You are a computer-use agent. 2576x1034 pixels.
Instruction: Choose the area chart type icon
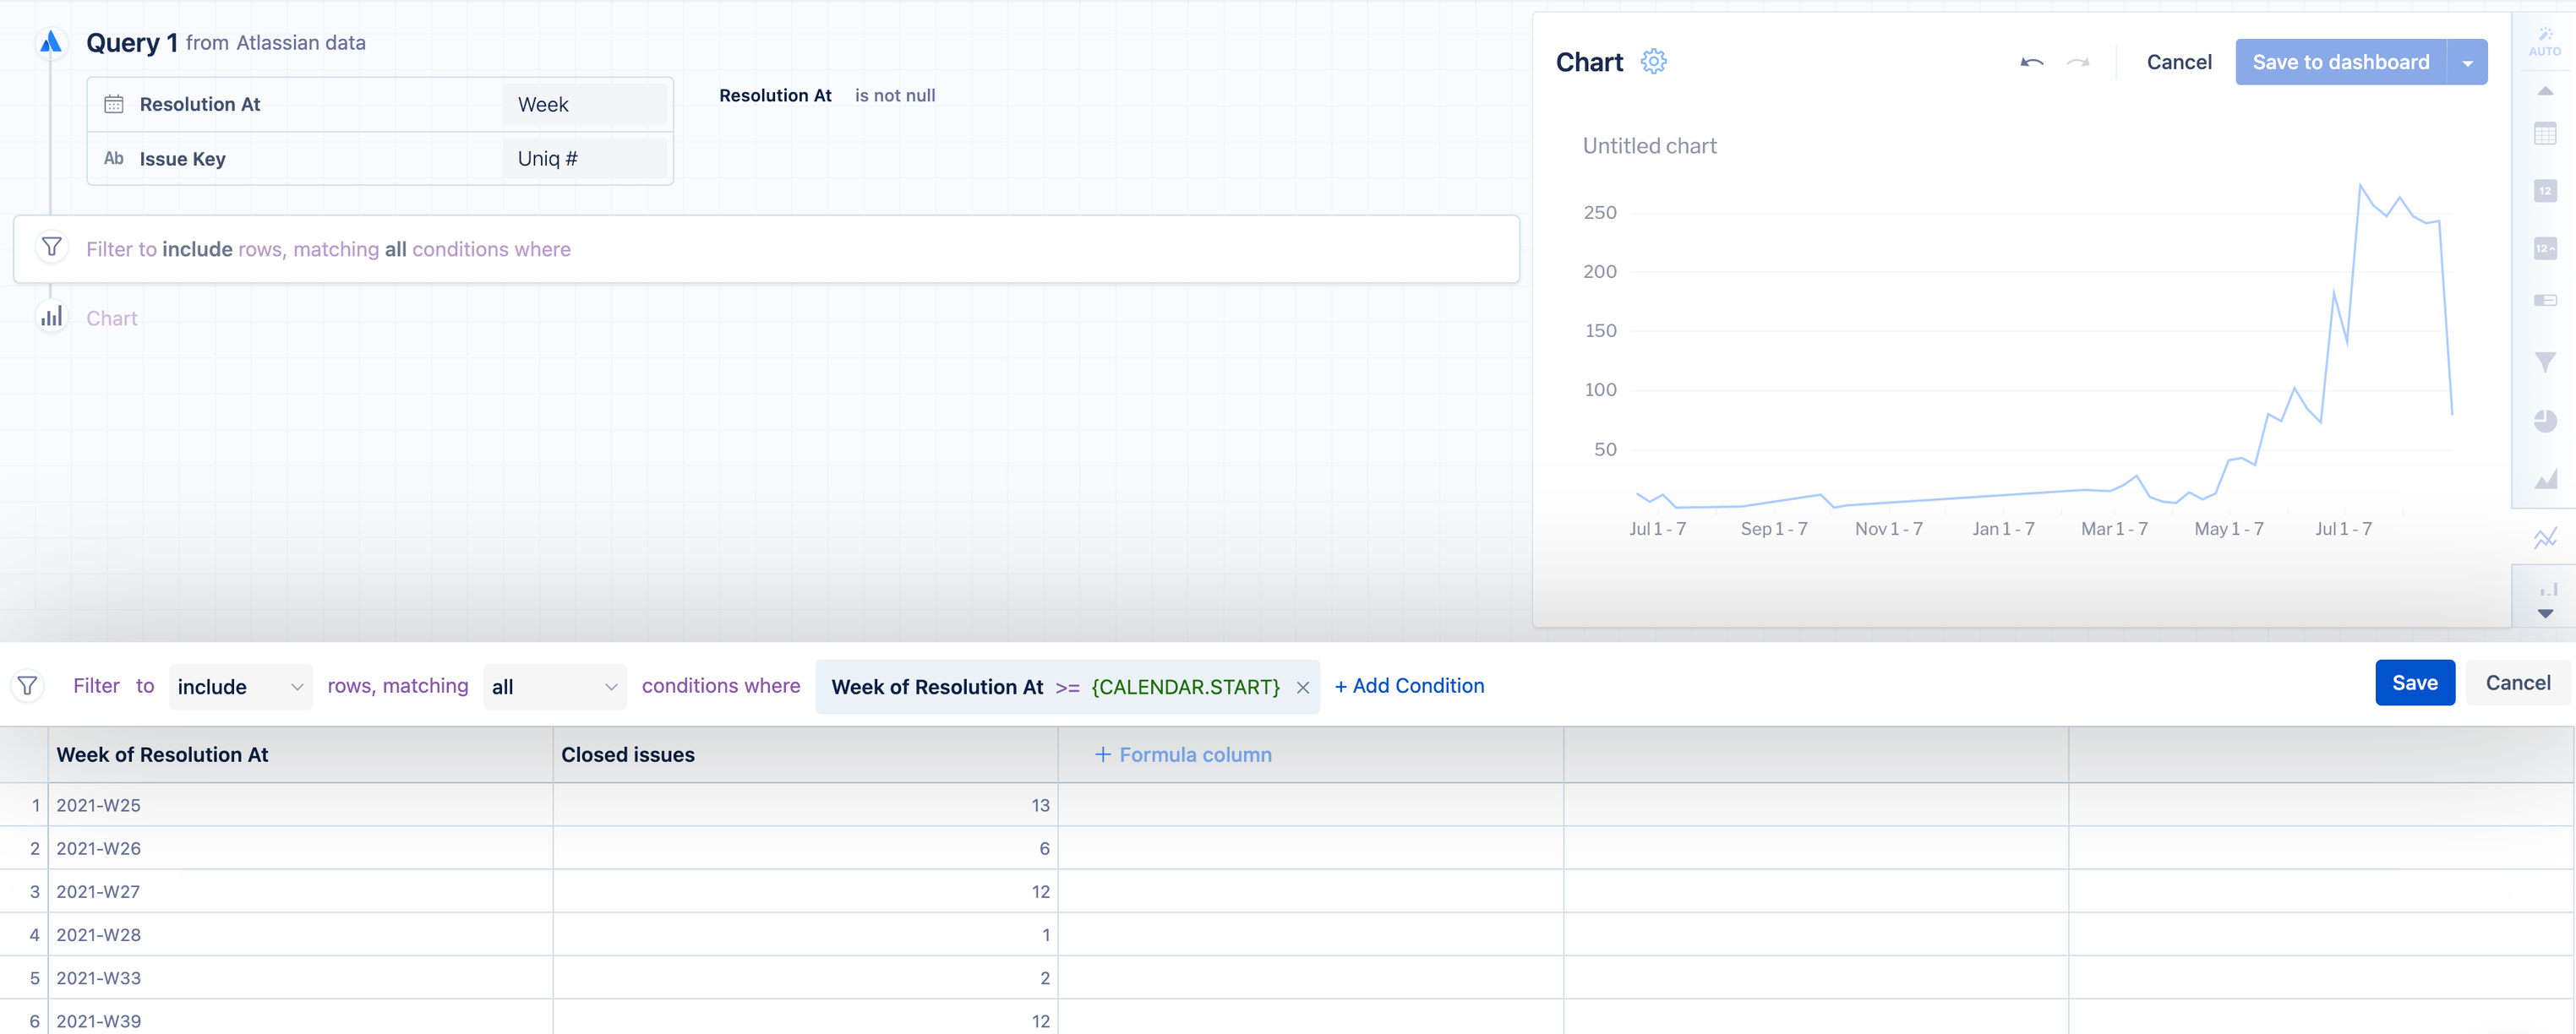(x=2545, y=480)
